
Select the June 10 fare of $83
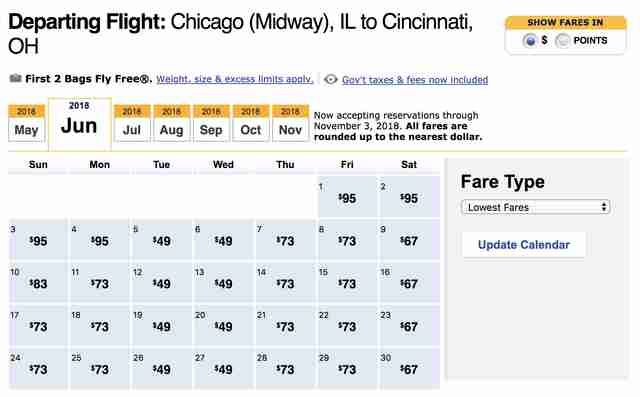pyautogui.click(x=38, y=283)
